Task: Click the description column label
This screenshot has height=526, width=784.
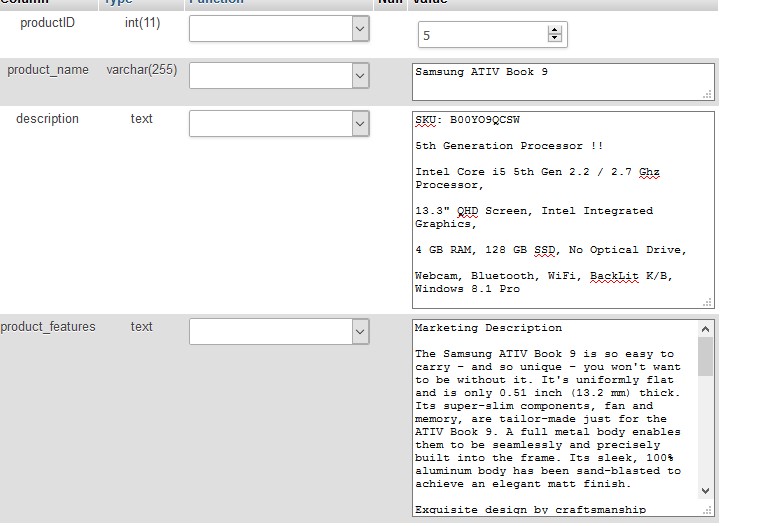Action: pos(48,119)
